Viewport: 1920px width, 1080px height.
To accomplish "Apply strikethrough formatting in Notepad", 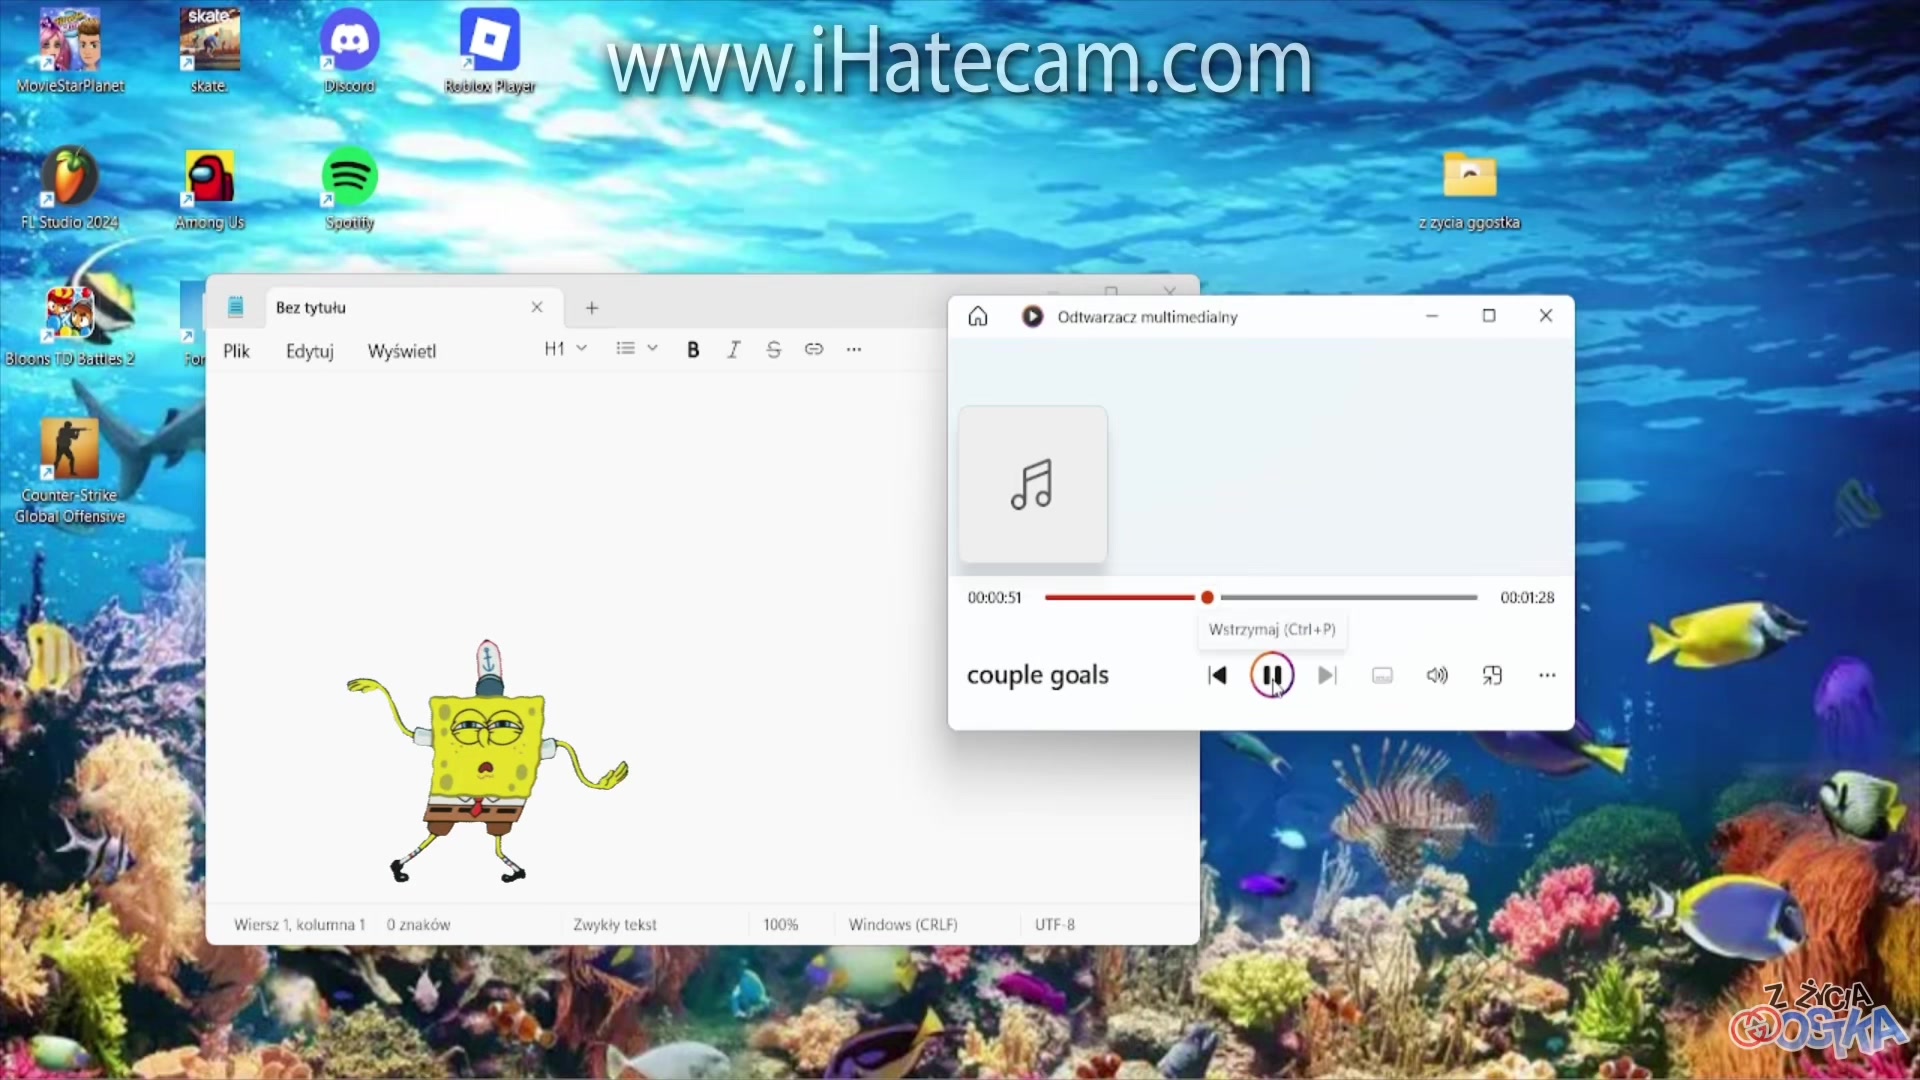I will 773,349.
